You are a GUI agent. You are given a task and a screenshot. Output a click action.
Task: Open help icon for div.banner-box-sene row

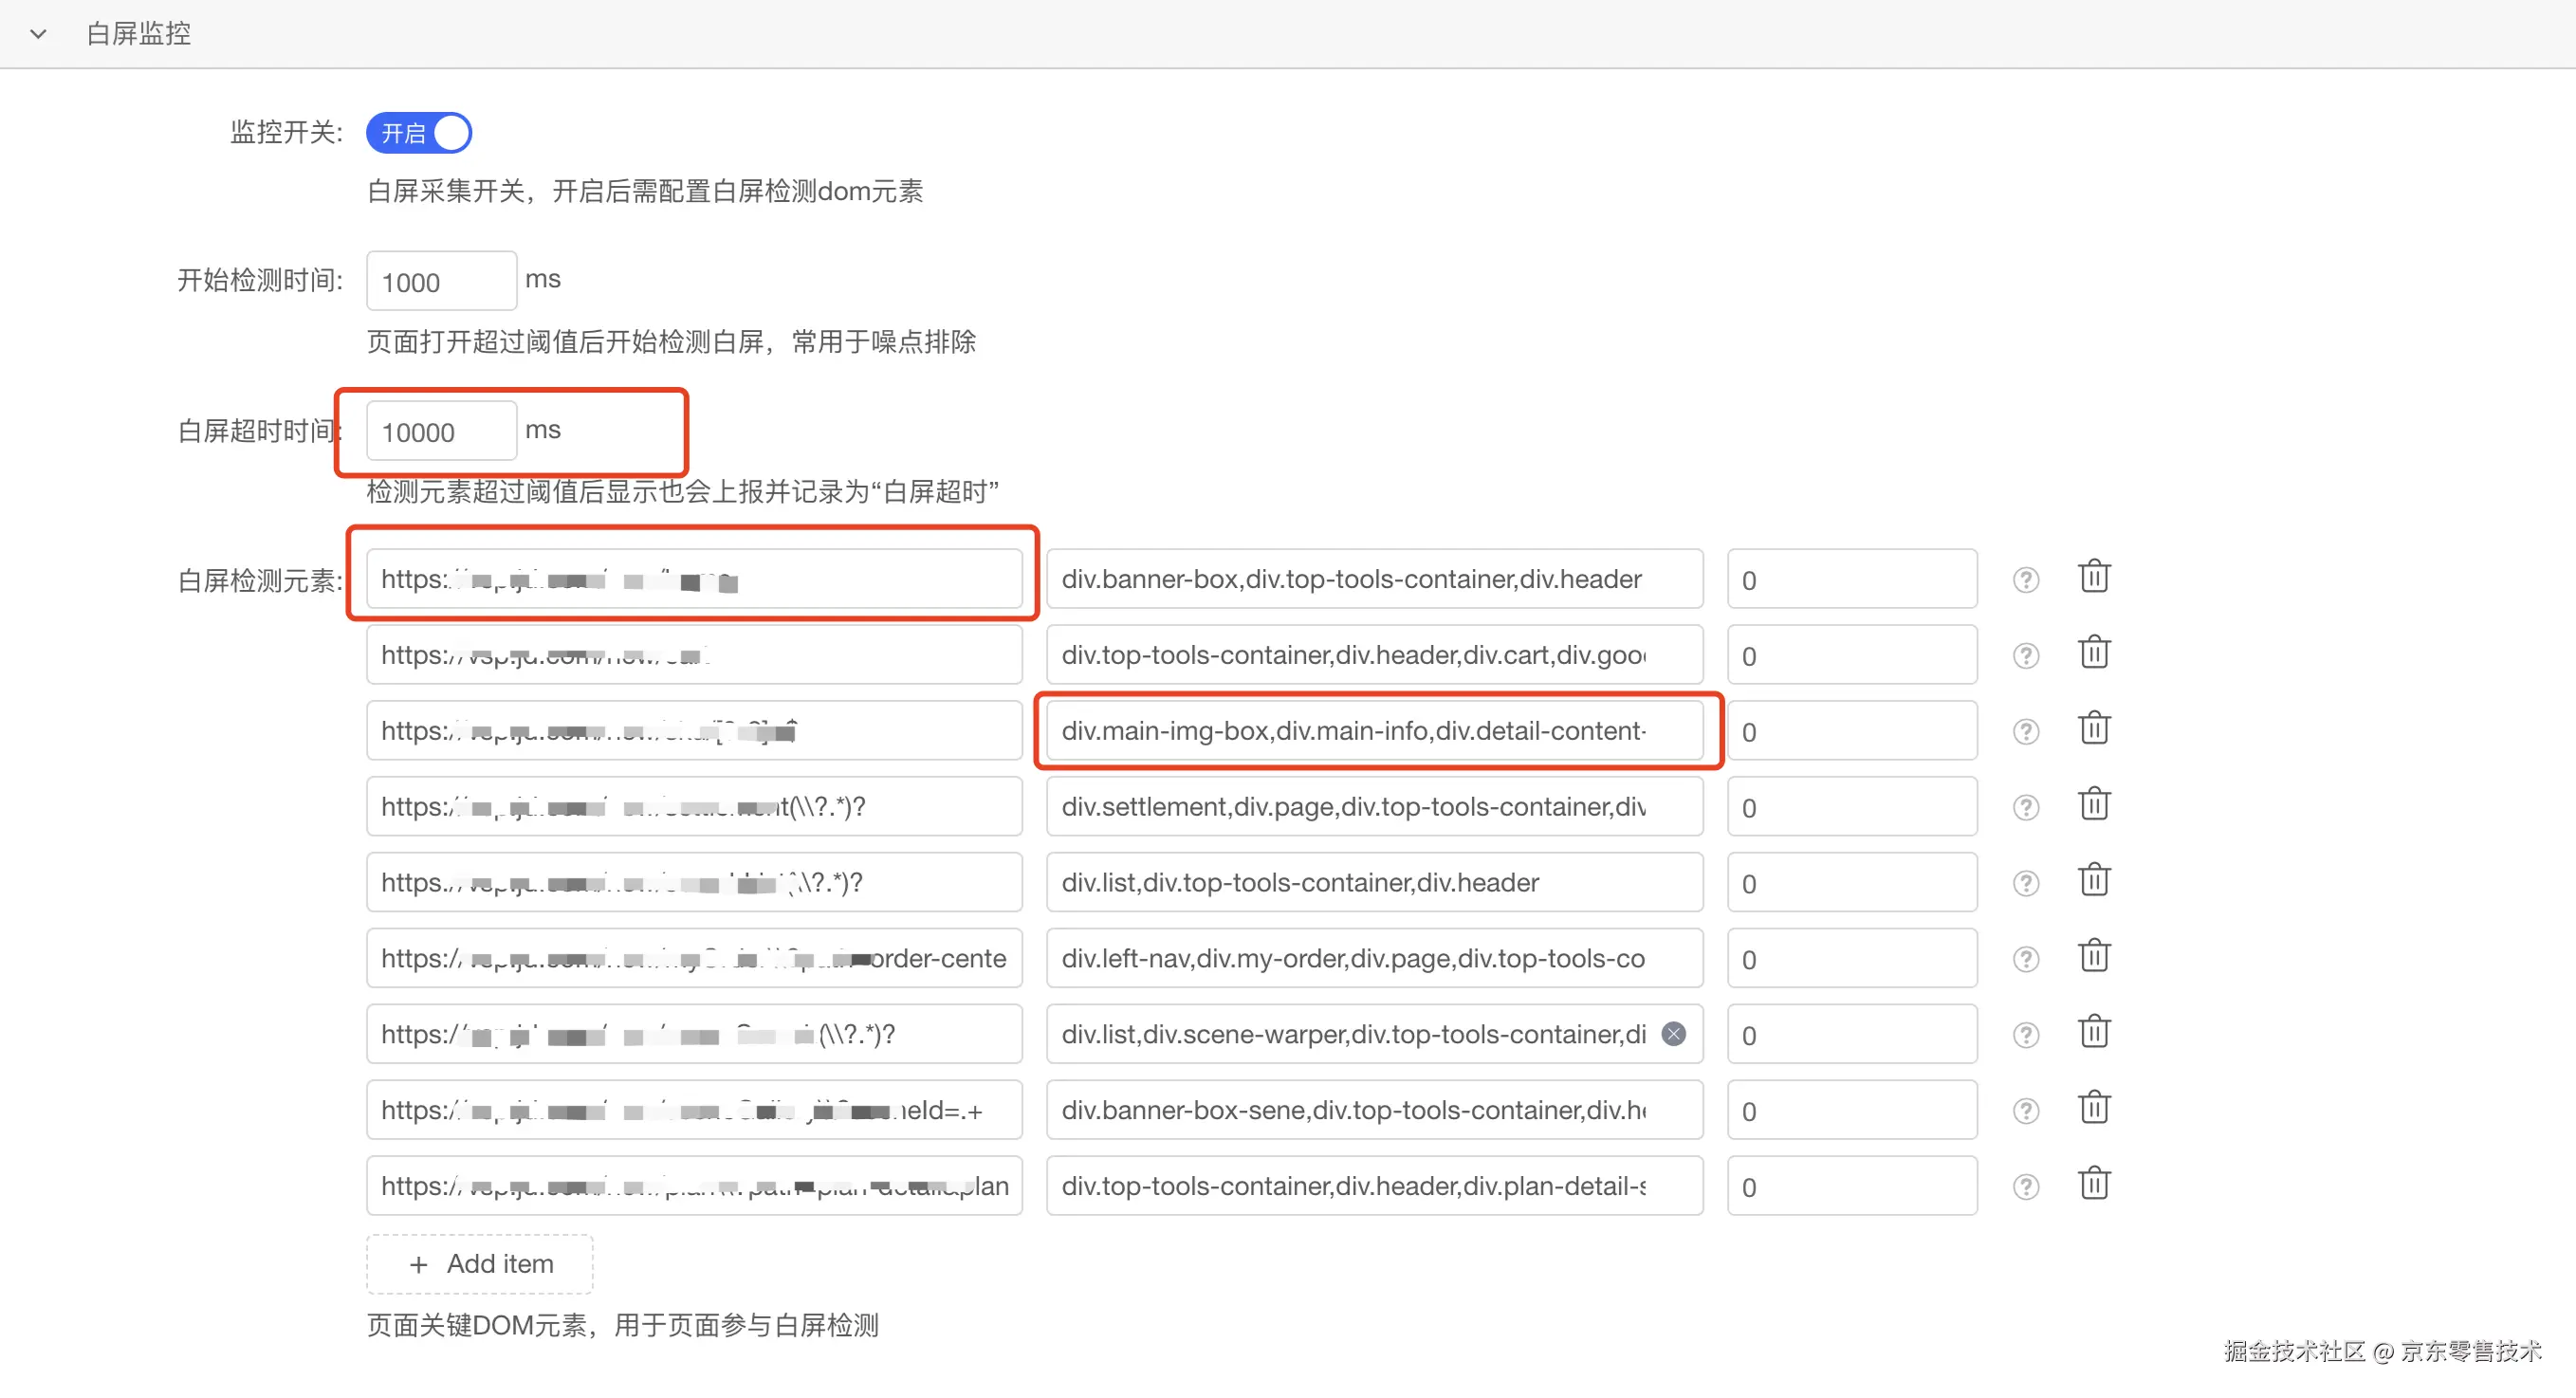pos(2025,1112)
